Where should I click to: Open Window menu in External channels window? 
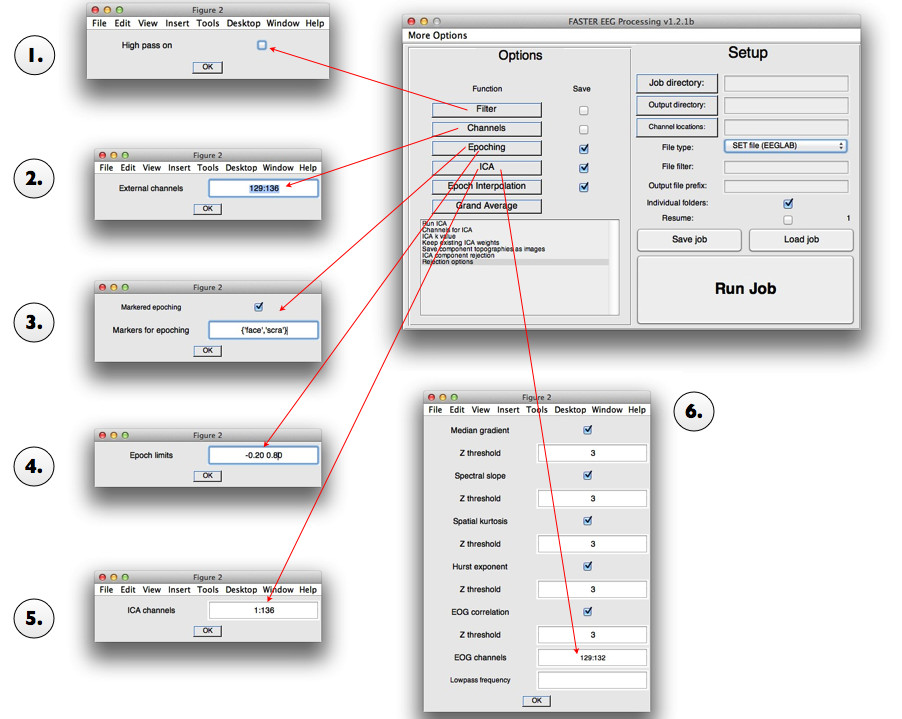[278, 168]
